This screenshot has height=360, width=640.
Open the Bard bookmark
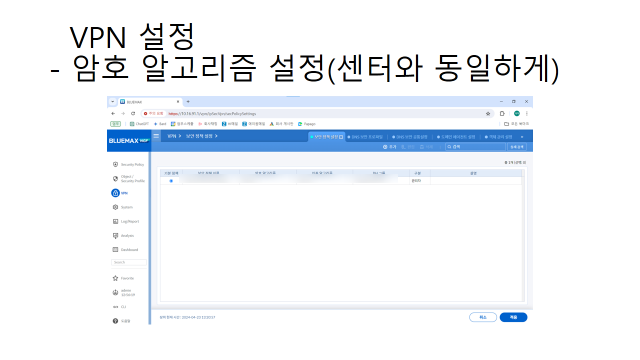(160, 124)
